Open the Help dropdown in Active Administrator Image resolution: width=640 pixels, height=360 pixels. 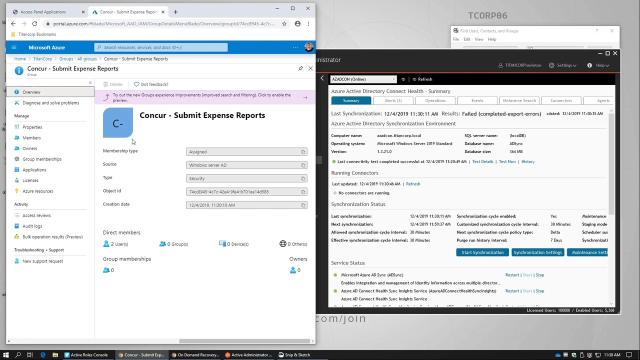(598, 65)
